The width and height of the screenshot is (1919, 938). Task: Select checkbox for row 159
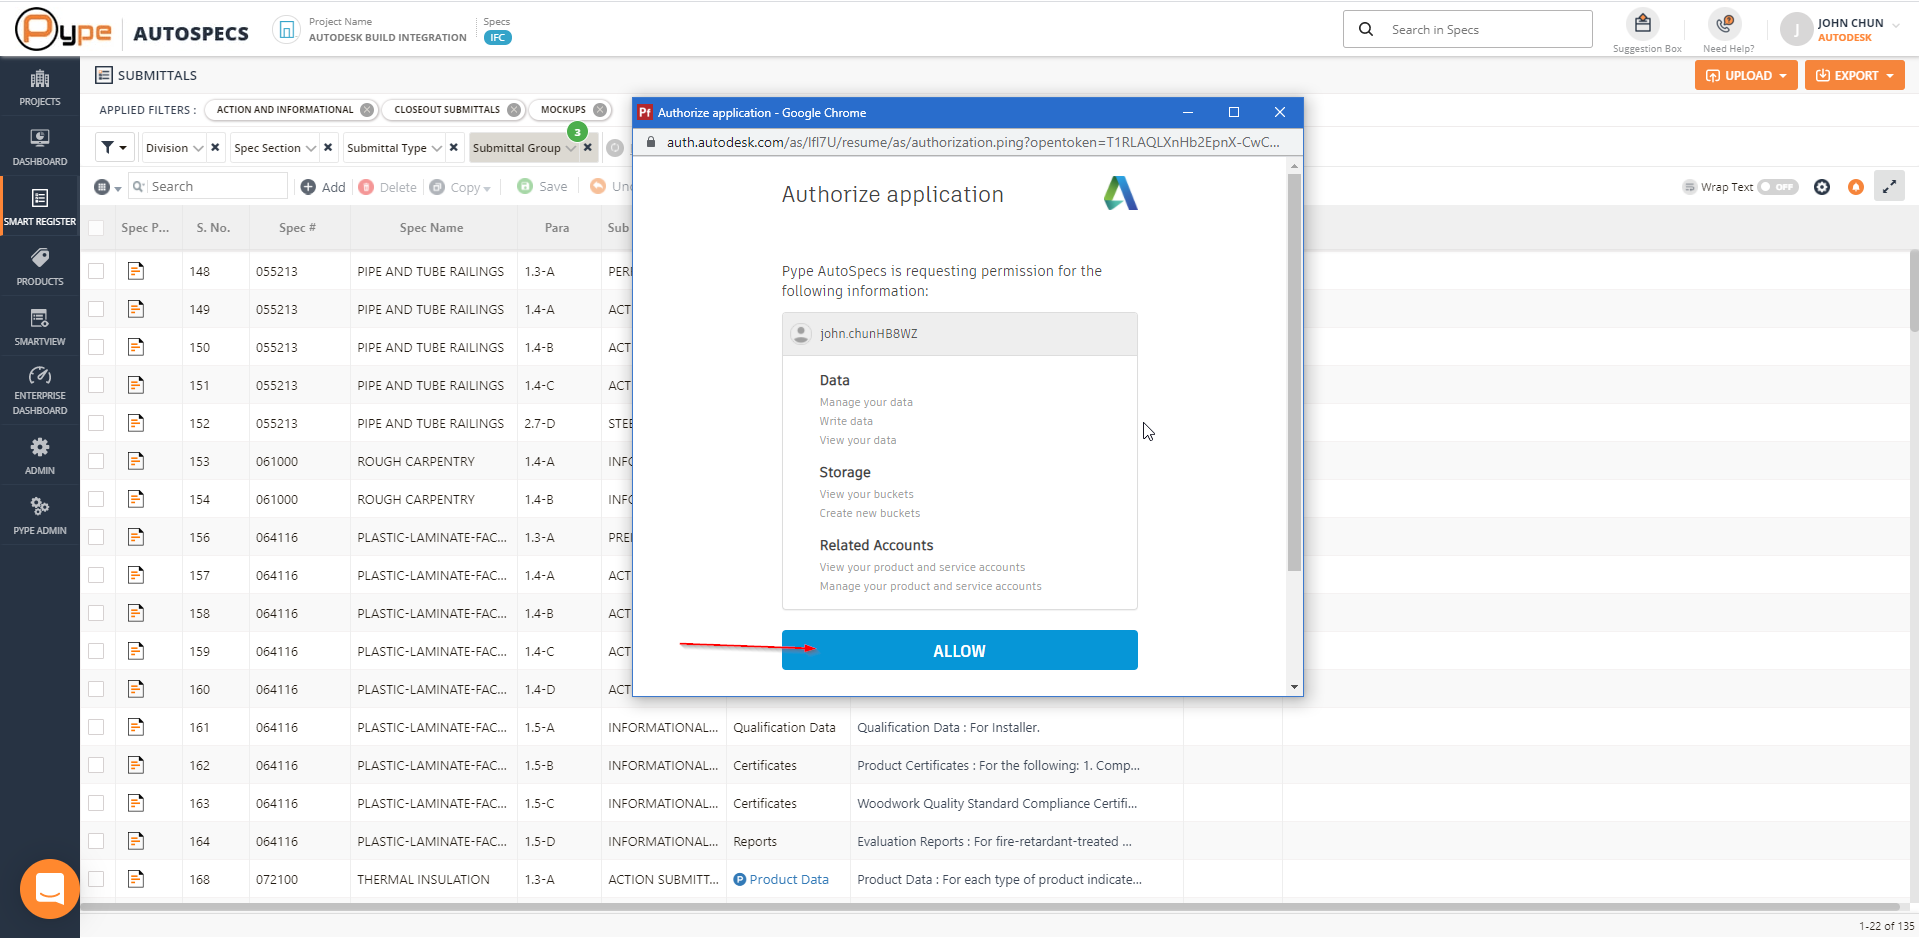[96, 651]
